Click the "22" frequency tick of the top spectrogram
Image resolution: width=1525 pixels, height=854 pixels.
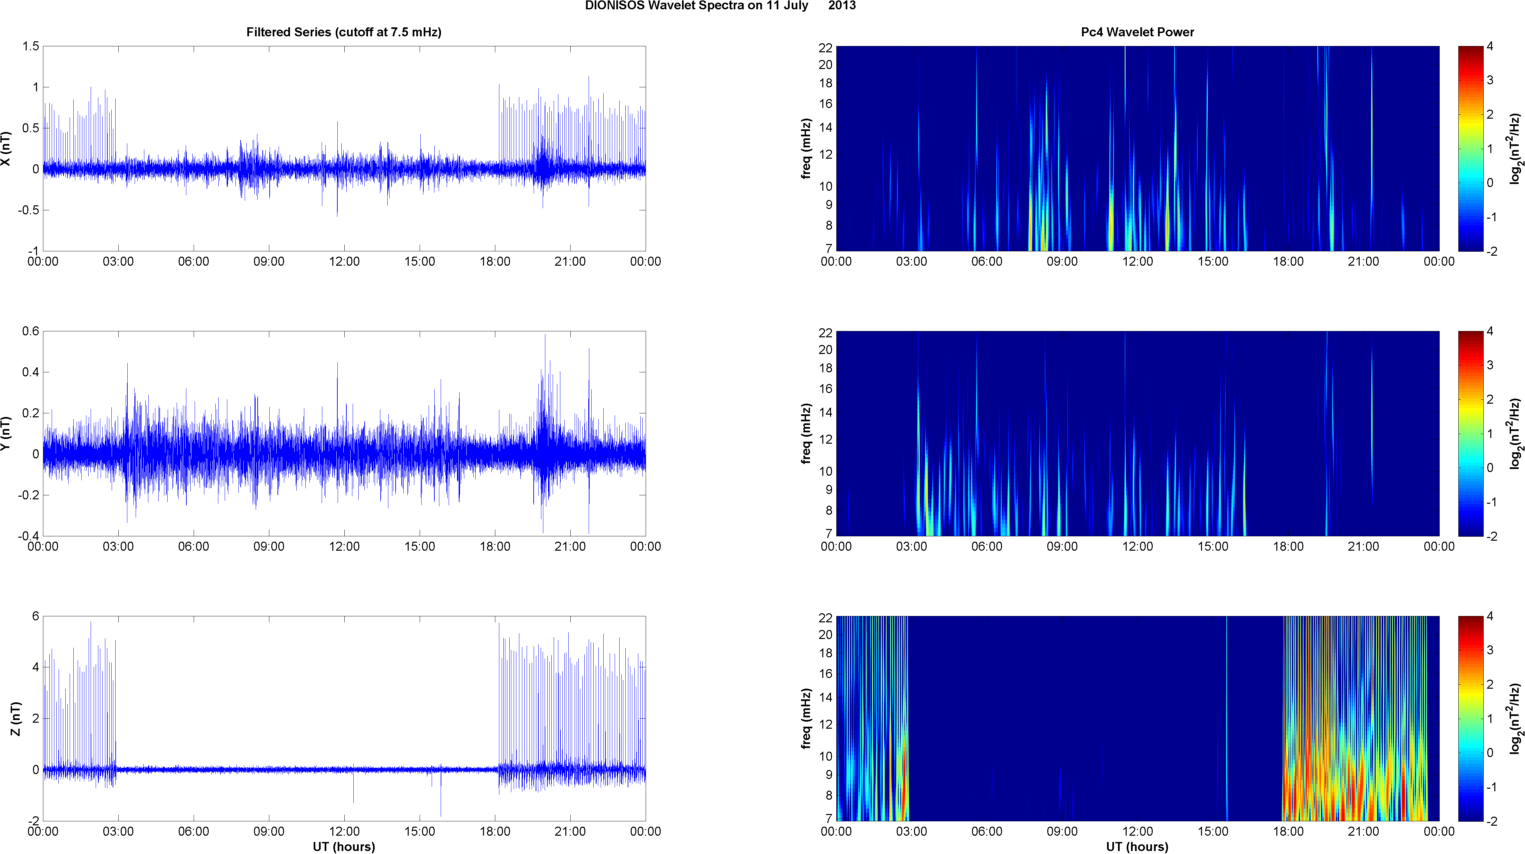coord(826,48)
